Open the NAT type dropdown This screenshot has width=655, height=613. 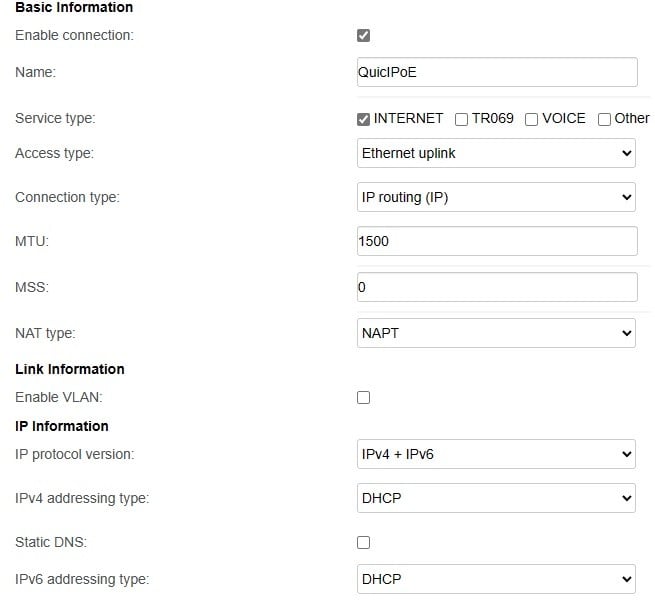496,333
